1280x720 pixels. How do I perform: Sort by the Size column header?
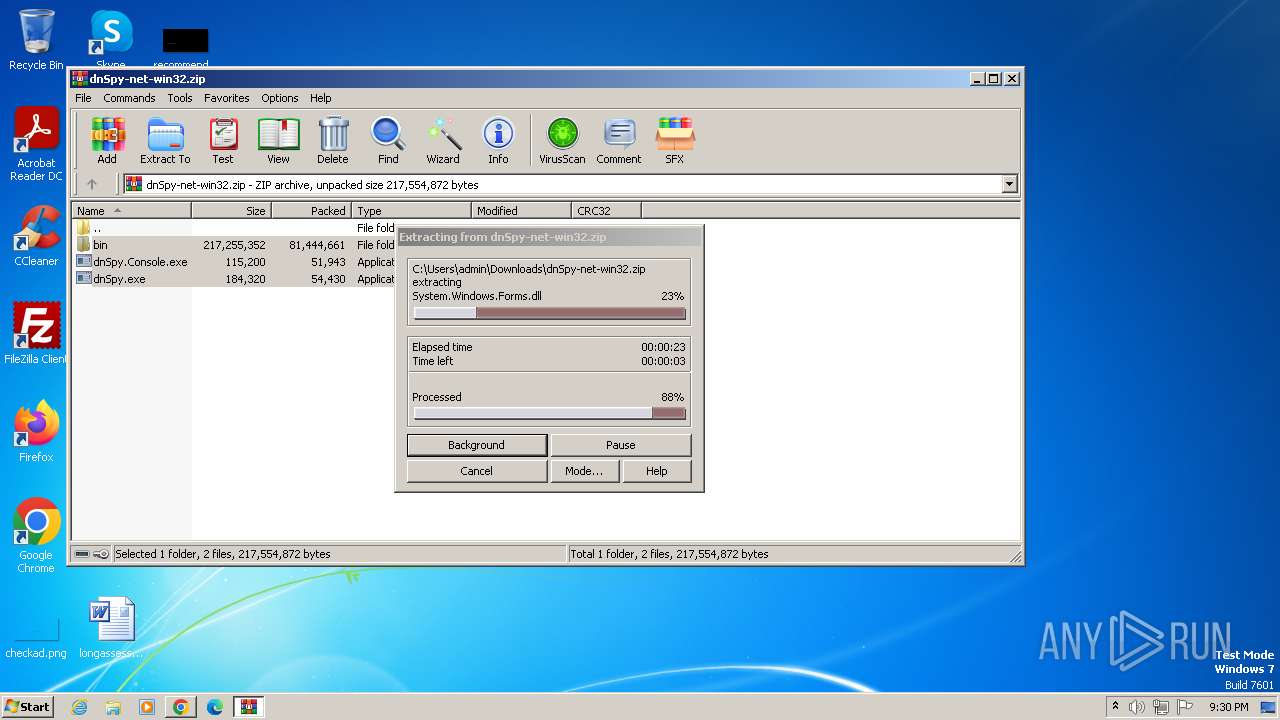coord(231,210)
